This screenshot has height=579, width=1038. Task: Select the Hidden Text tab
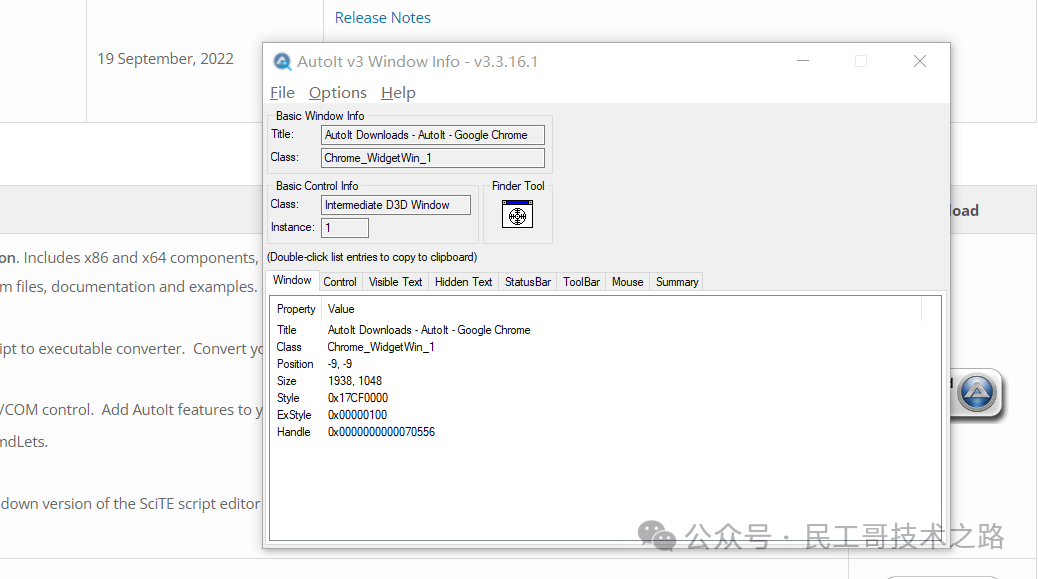463,282
